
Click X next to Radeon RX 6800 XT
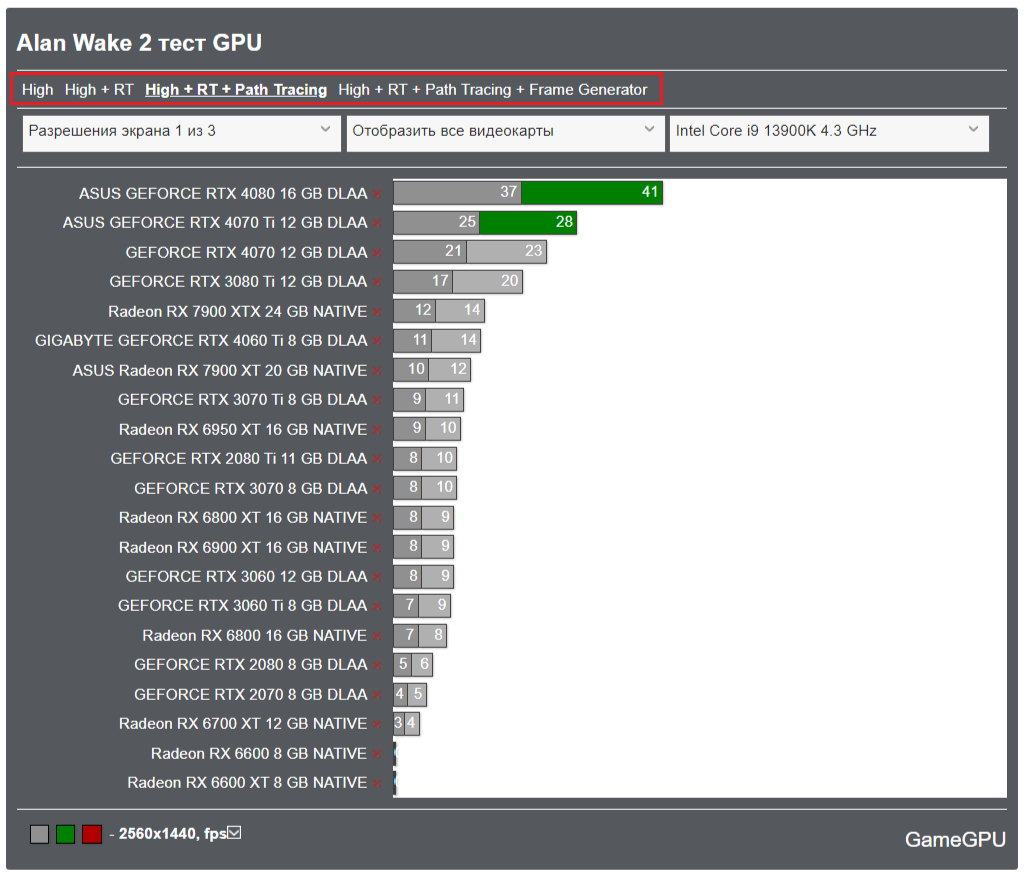point(377,518)
